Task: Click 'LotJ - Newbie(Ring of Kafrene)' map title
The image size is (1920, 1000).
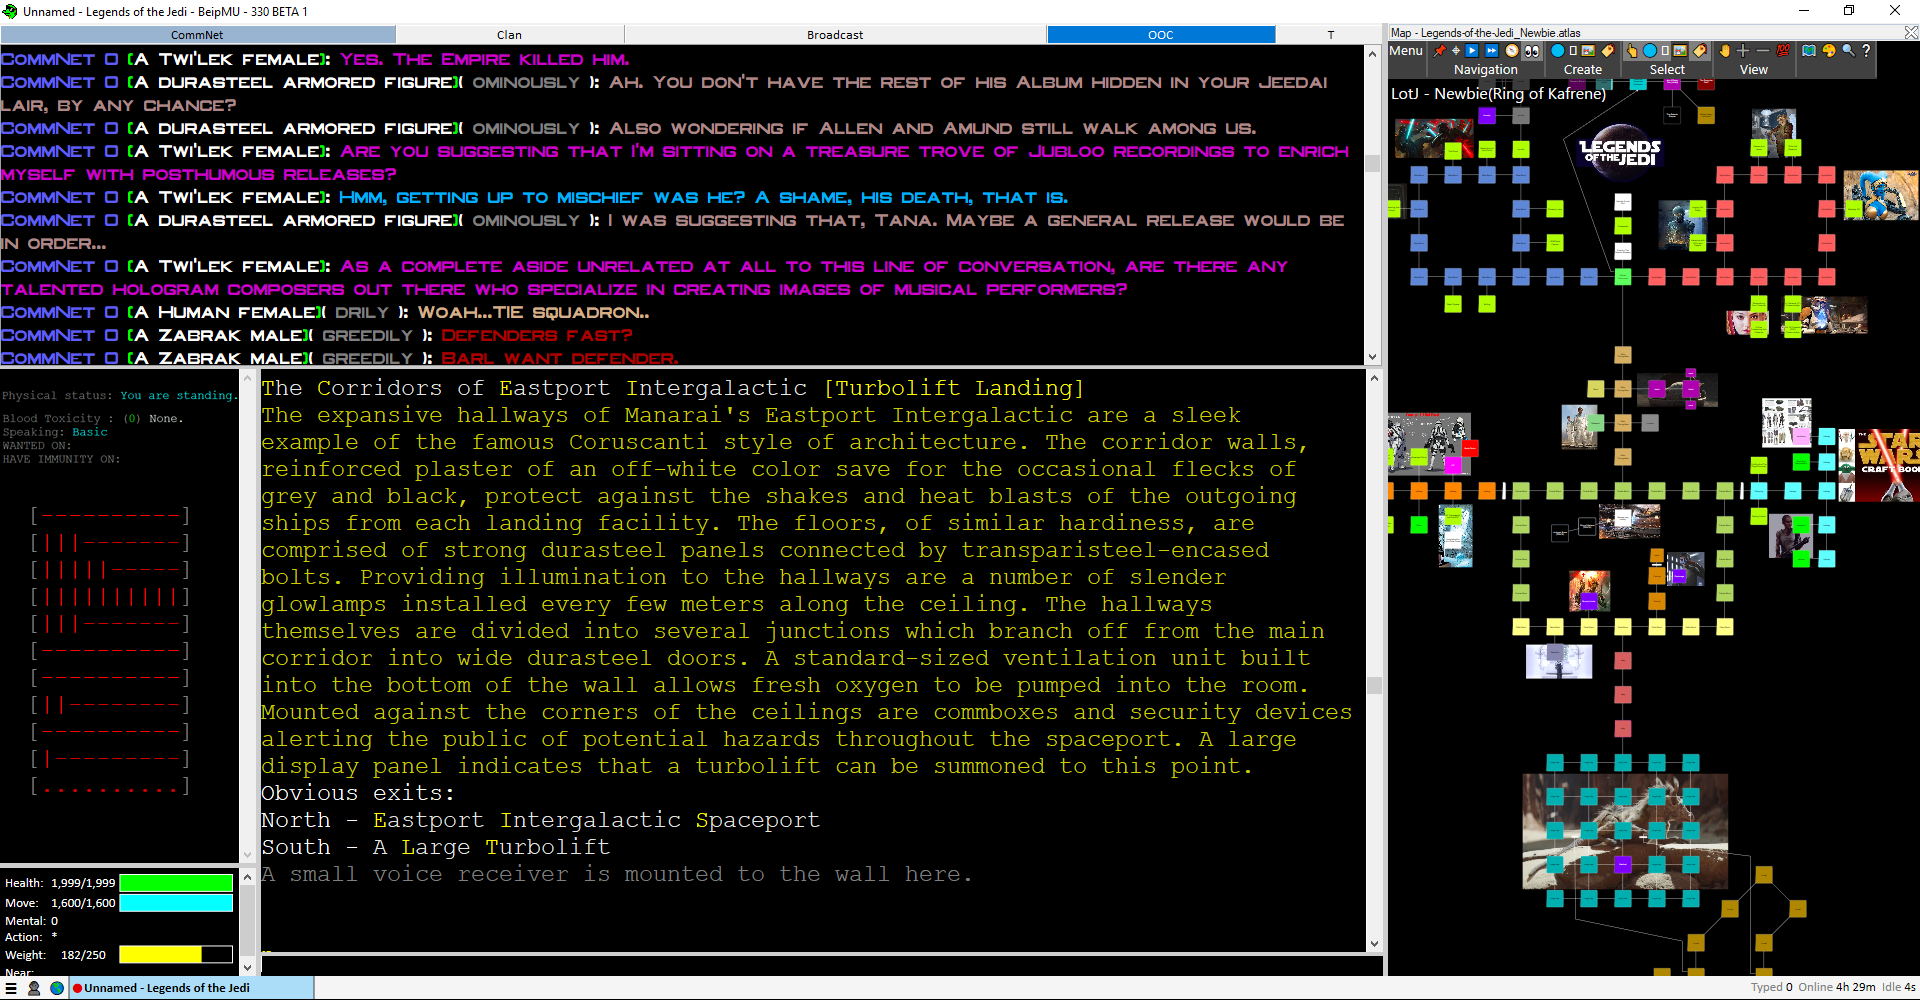Action: pos(1498,94)
